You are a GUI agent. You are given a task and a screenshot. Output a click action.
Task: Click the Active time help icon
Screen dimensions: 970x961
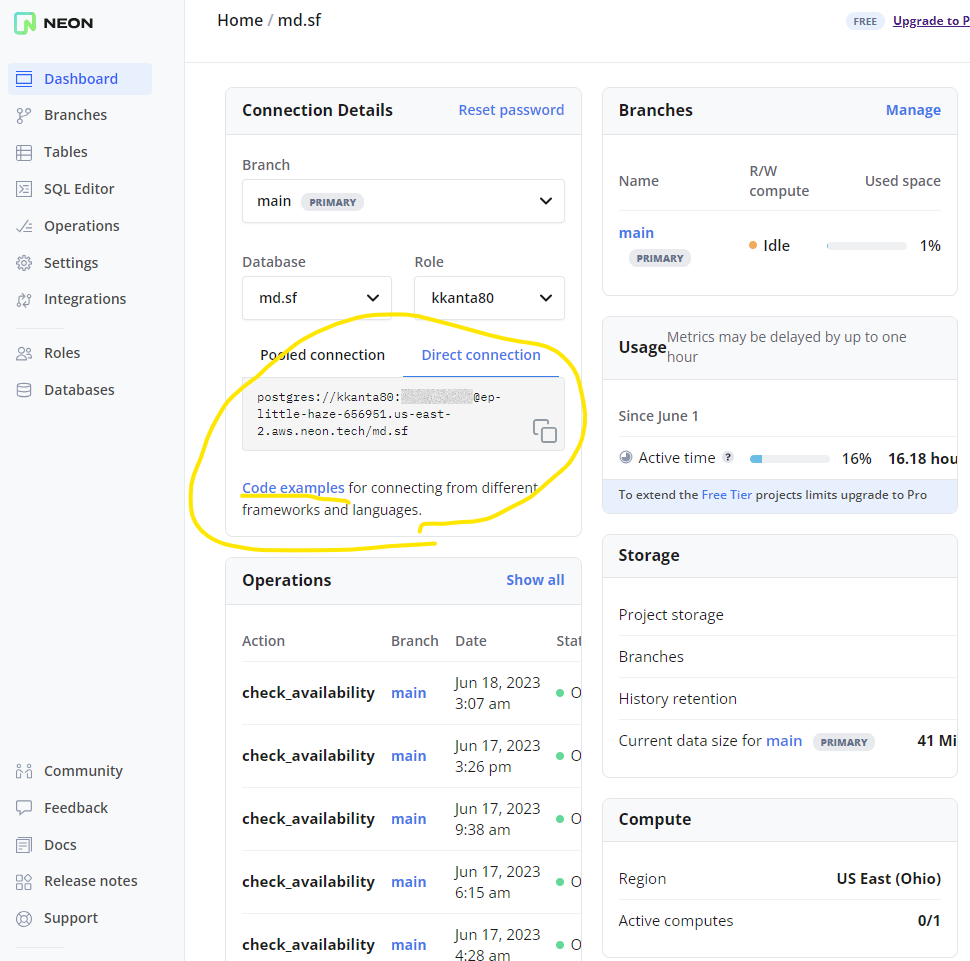click(728, 457)
